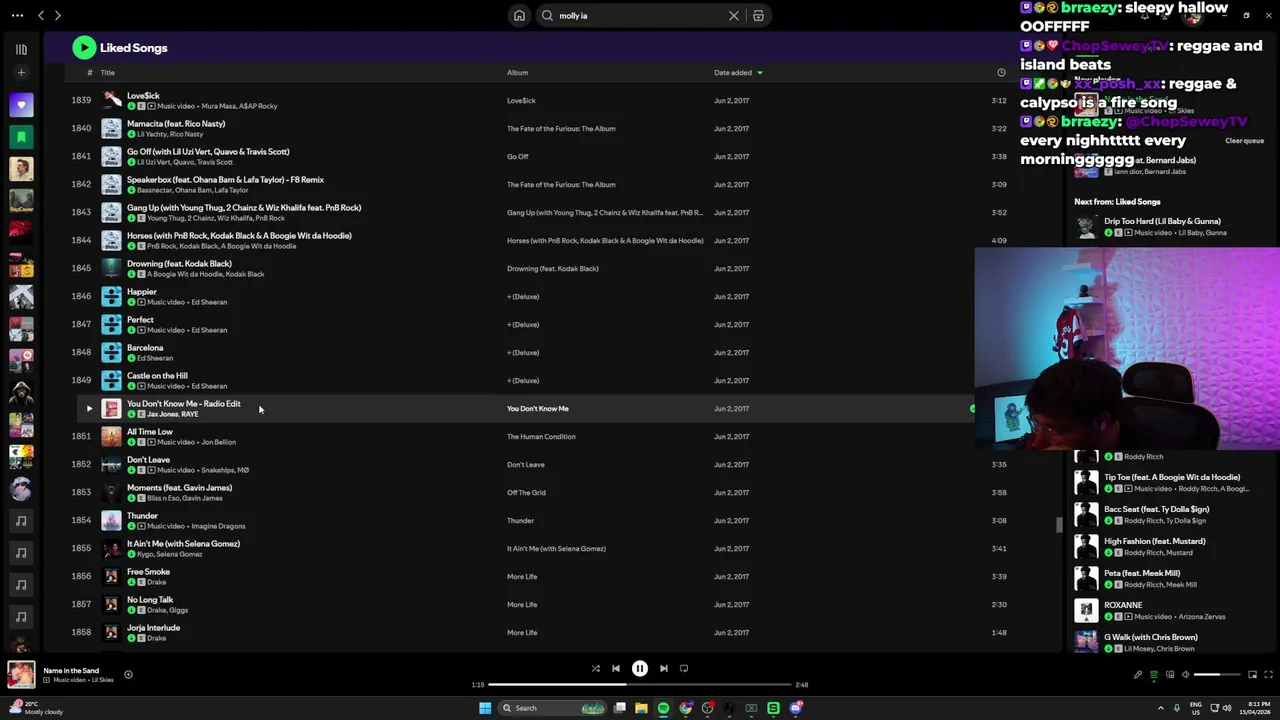Go back using the left arrow navigation
The height and width of the screenshot is (720, 1280).
click(41, 16)
